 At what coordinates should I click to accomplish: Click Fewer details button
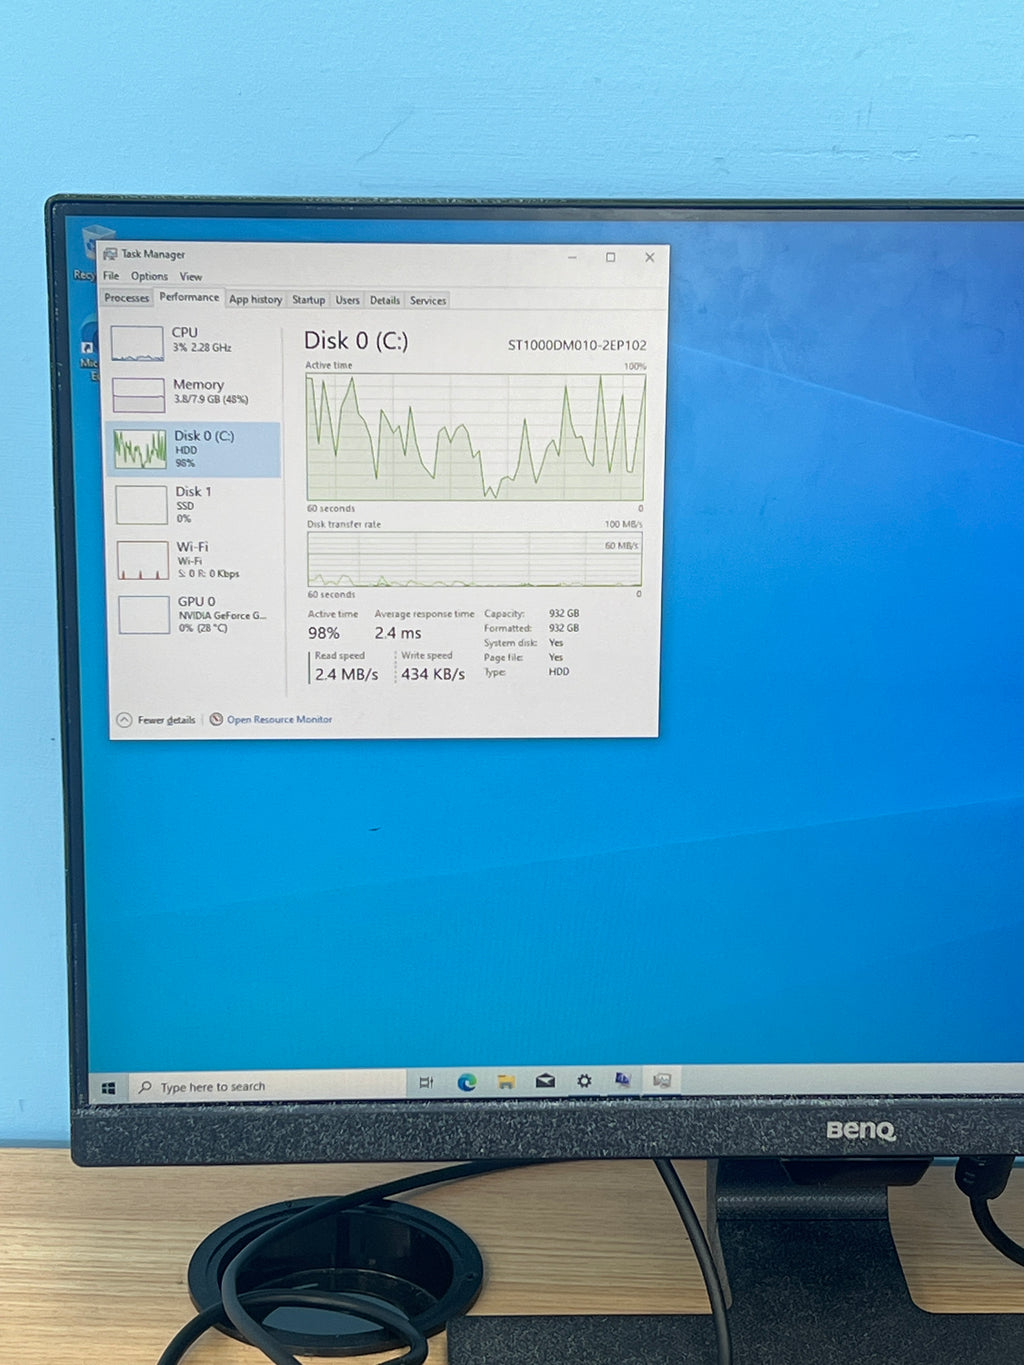click(x=156, y=720)
